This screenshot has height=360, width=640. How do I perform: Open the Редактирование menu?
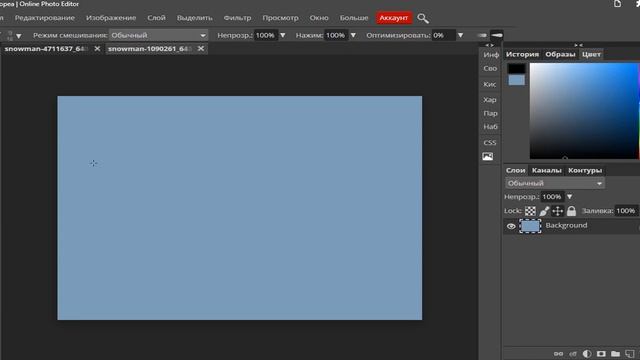click(44, 18)
